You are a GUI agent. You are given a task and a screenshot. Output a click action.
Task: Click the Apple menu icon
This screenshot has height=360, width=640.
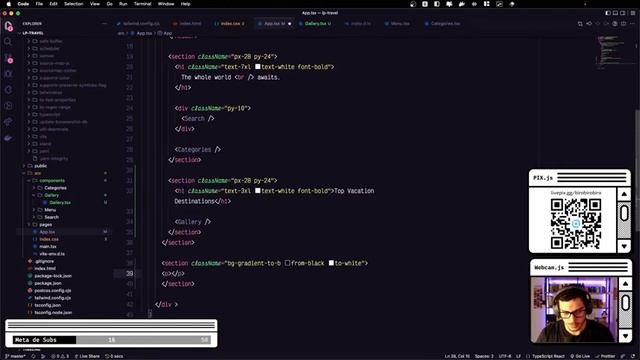click(x=9, y=4)
